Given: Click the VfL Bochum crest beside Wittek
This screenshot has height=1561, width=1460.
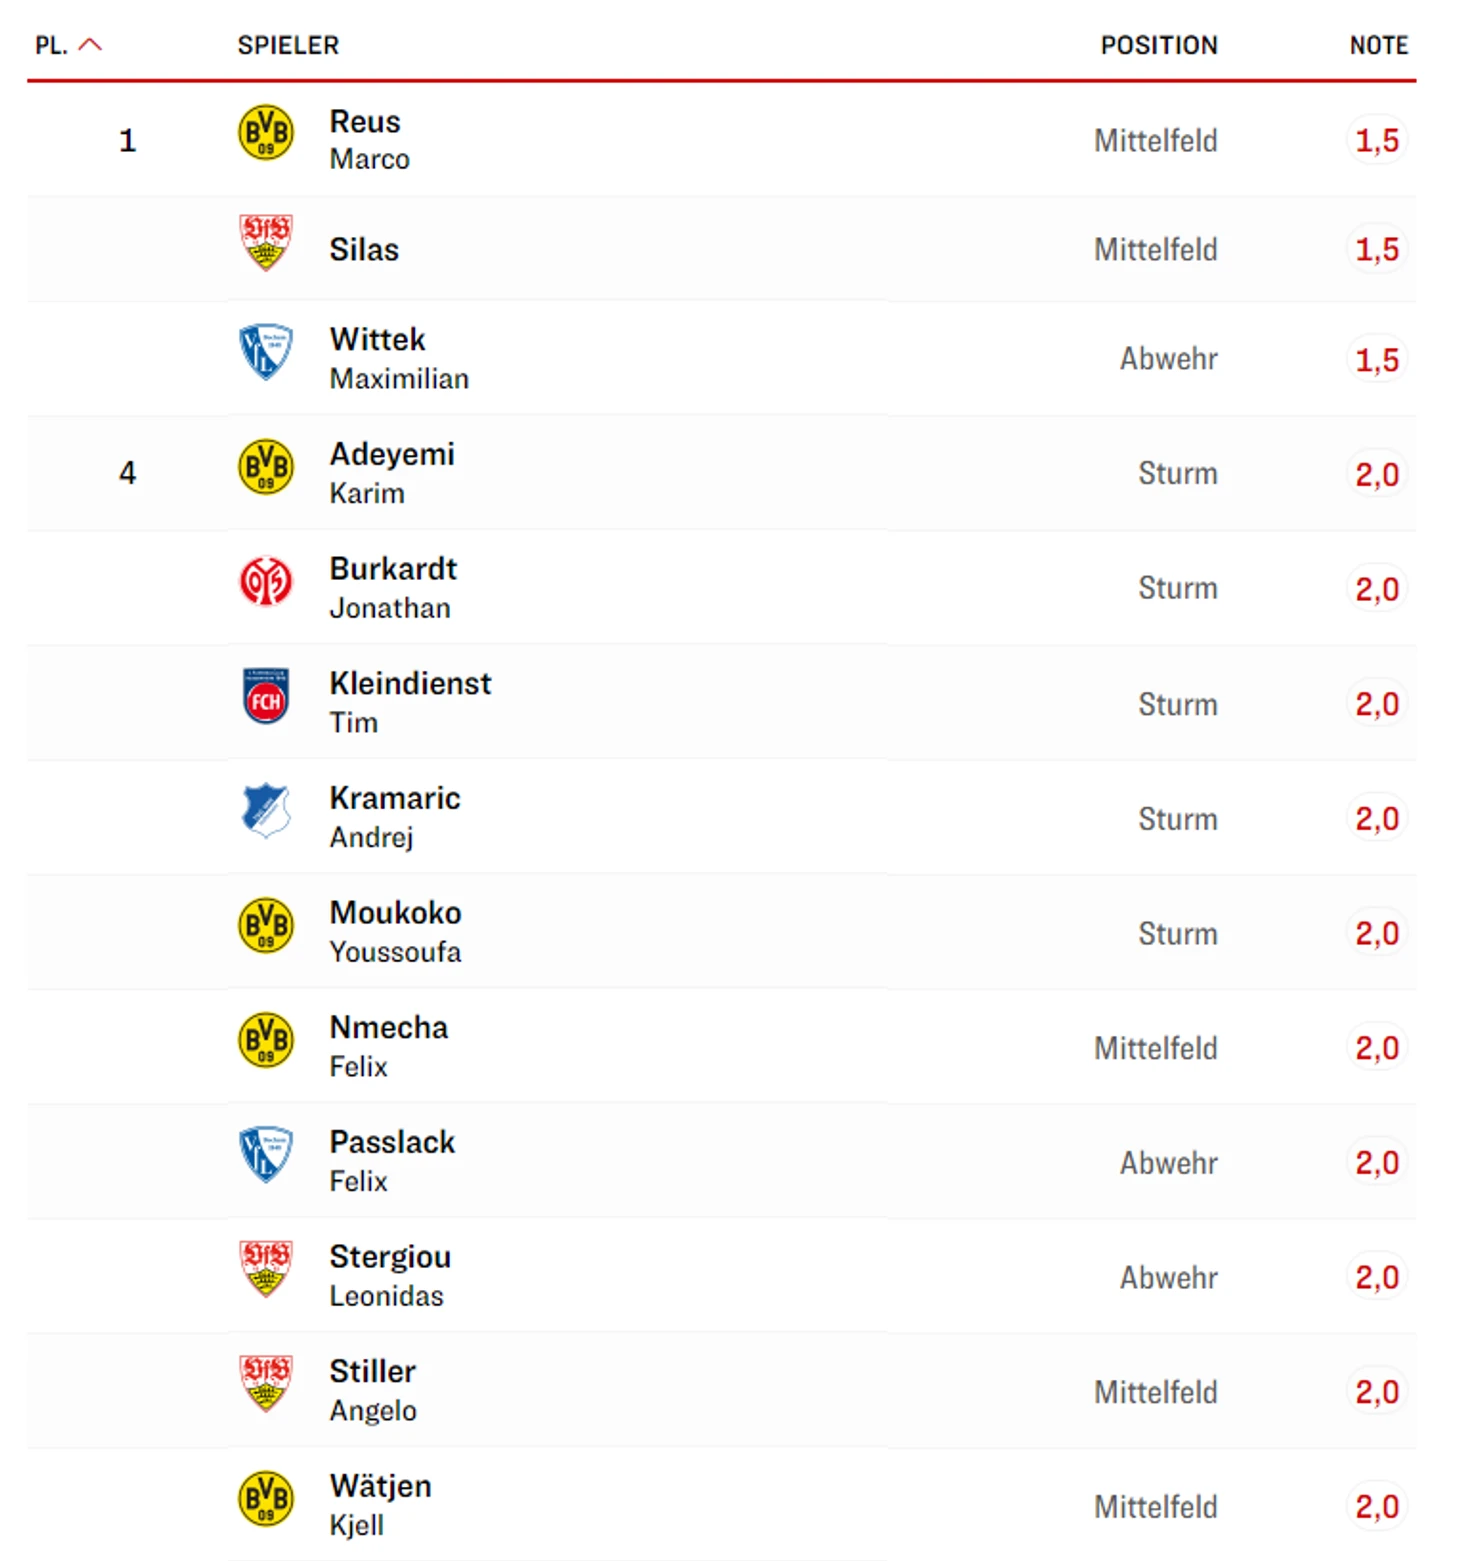Looking at the screenshot, I should [266, 351].
